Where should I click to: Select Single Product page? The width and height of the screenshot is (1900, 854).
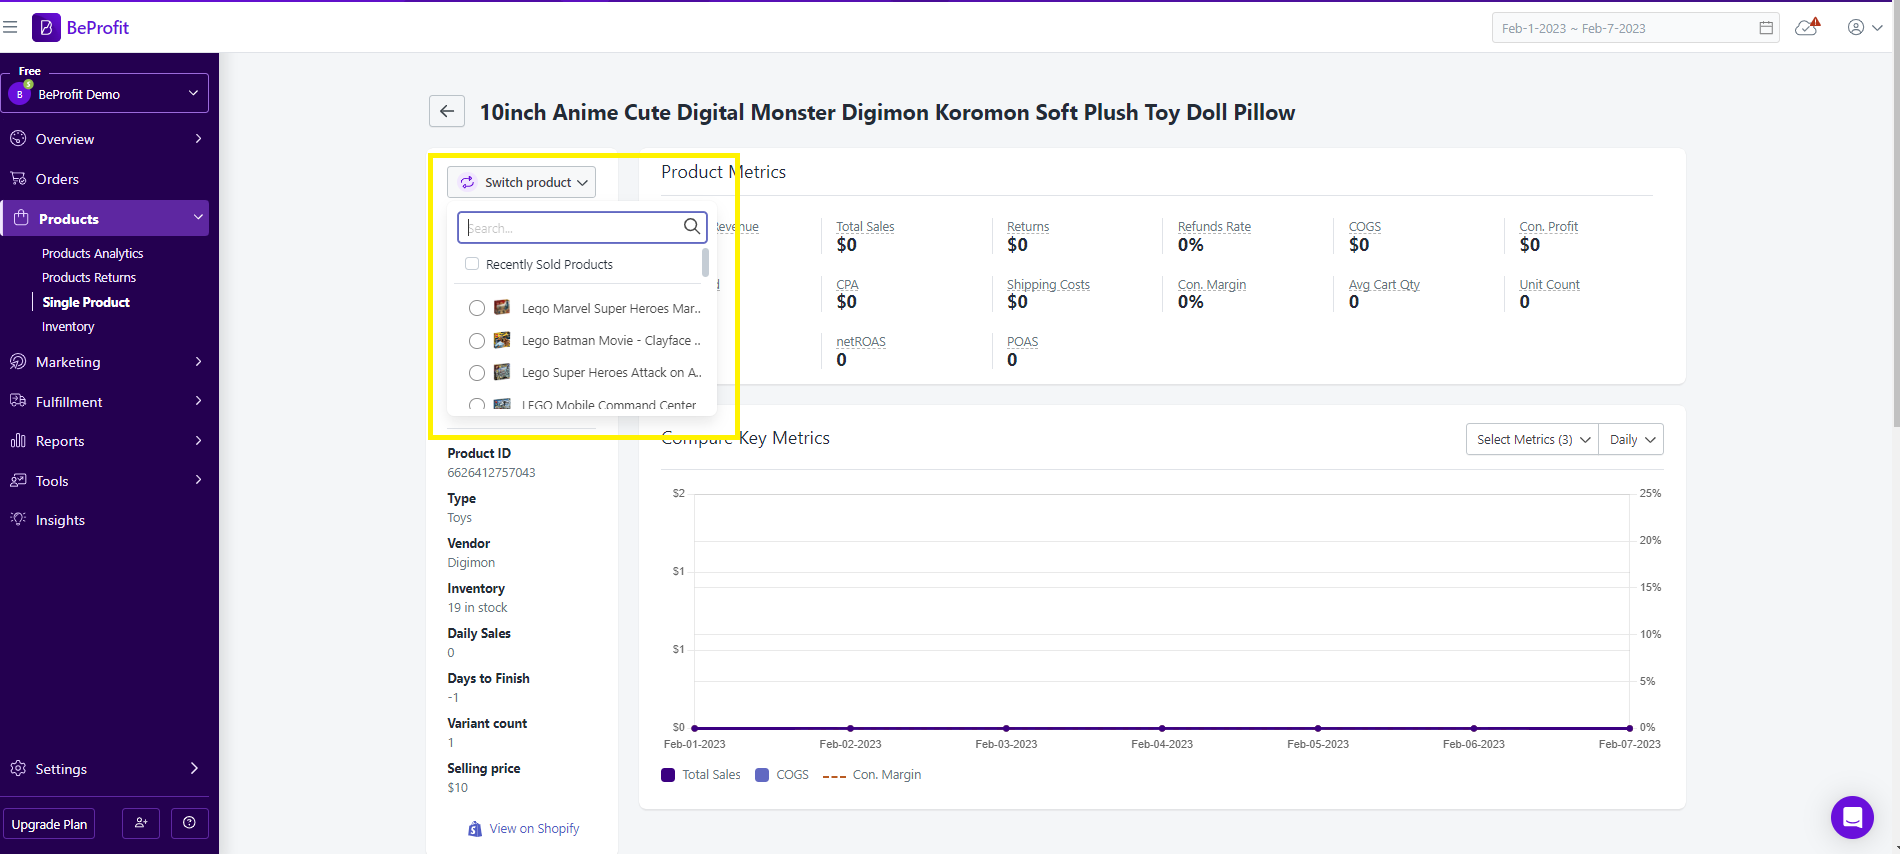pyautogui.click(x=86, y=302)
